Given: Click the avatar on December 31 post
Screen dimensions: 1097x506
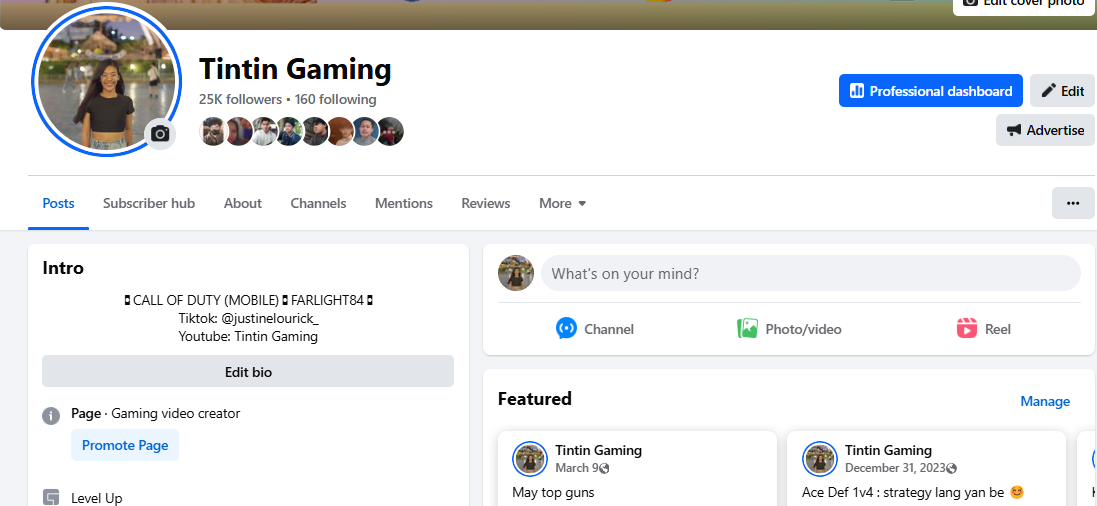Looking at the screenshot, I should pyautogui.click(x=819, y=459).
